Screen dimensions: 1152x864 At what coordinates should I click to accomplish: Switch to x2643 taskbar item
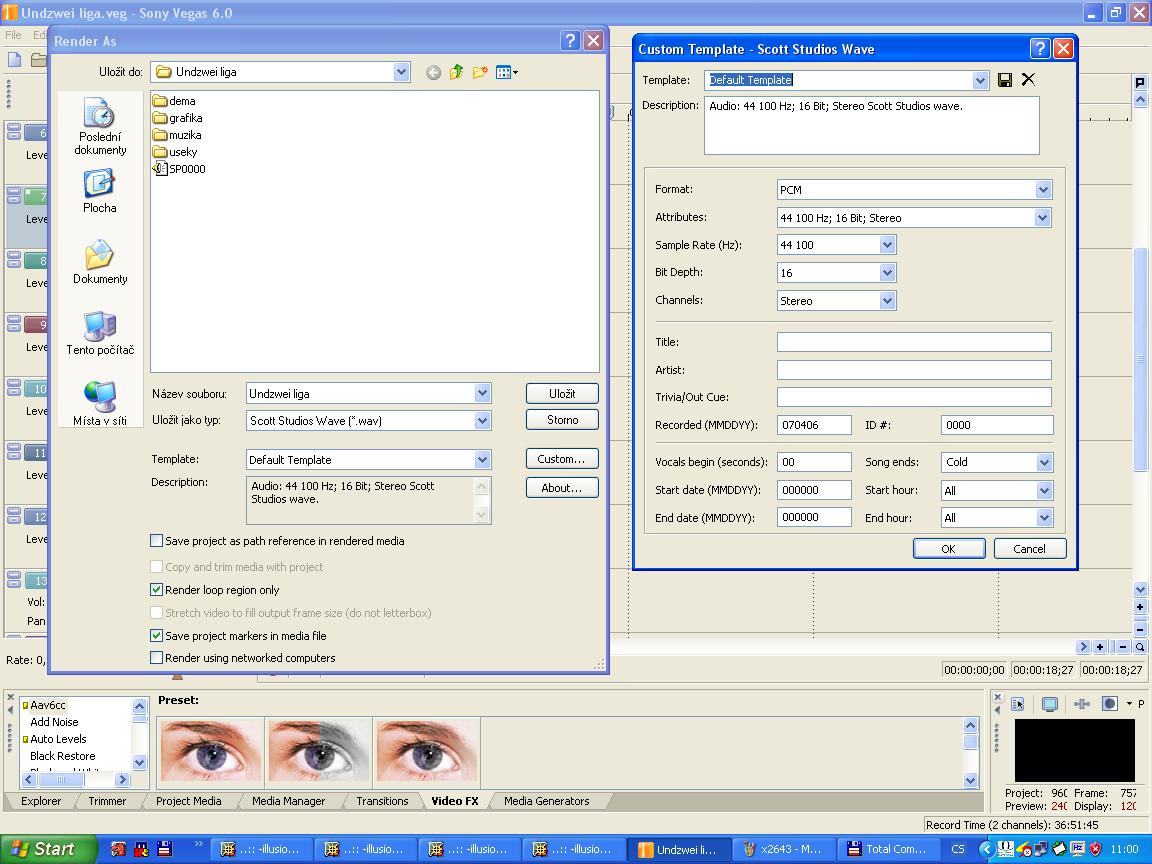coord(783,849)
